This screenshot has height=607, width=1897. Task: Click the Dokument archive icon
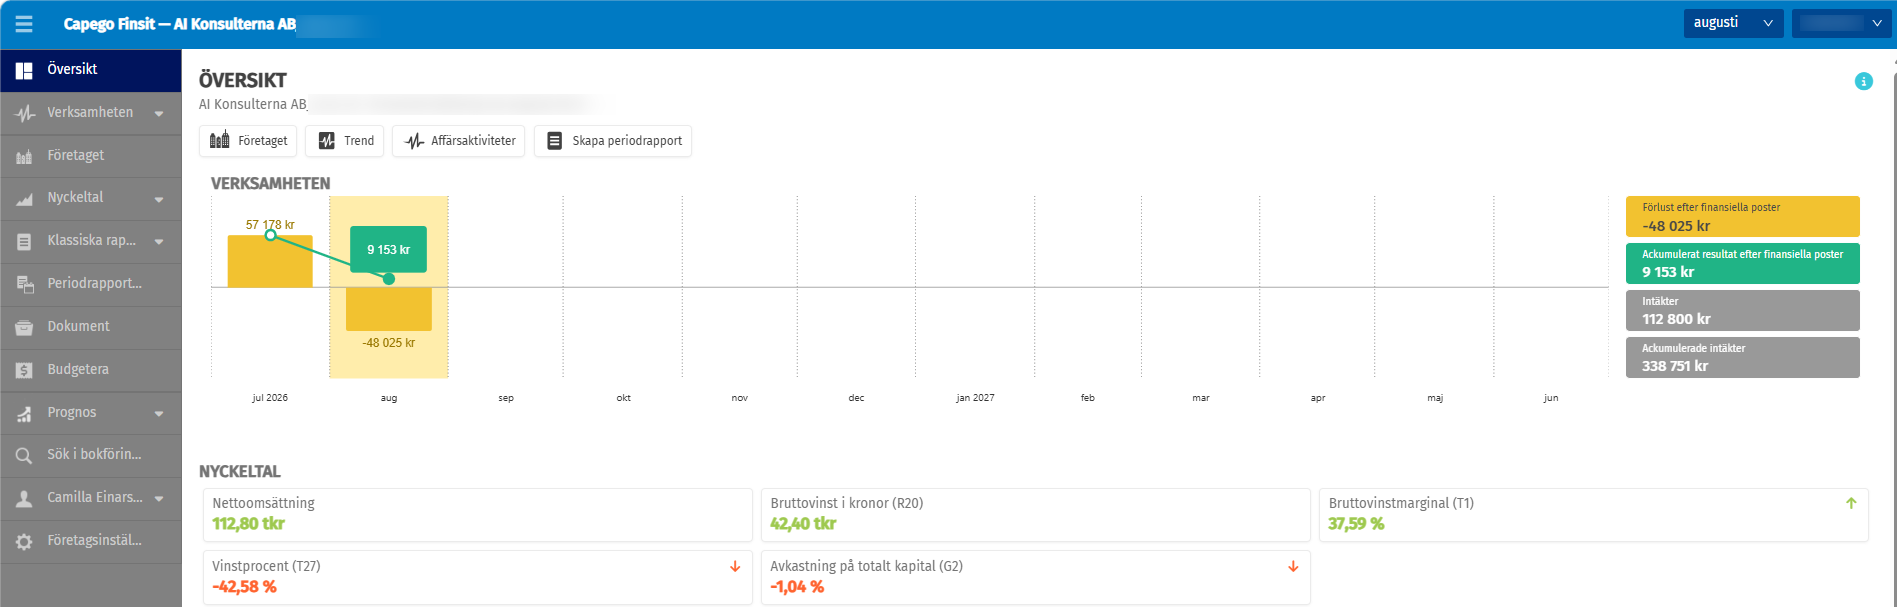(24, 327)
